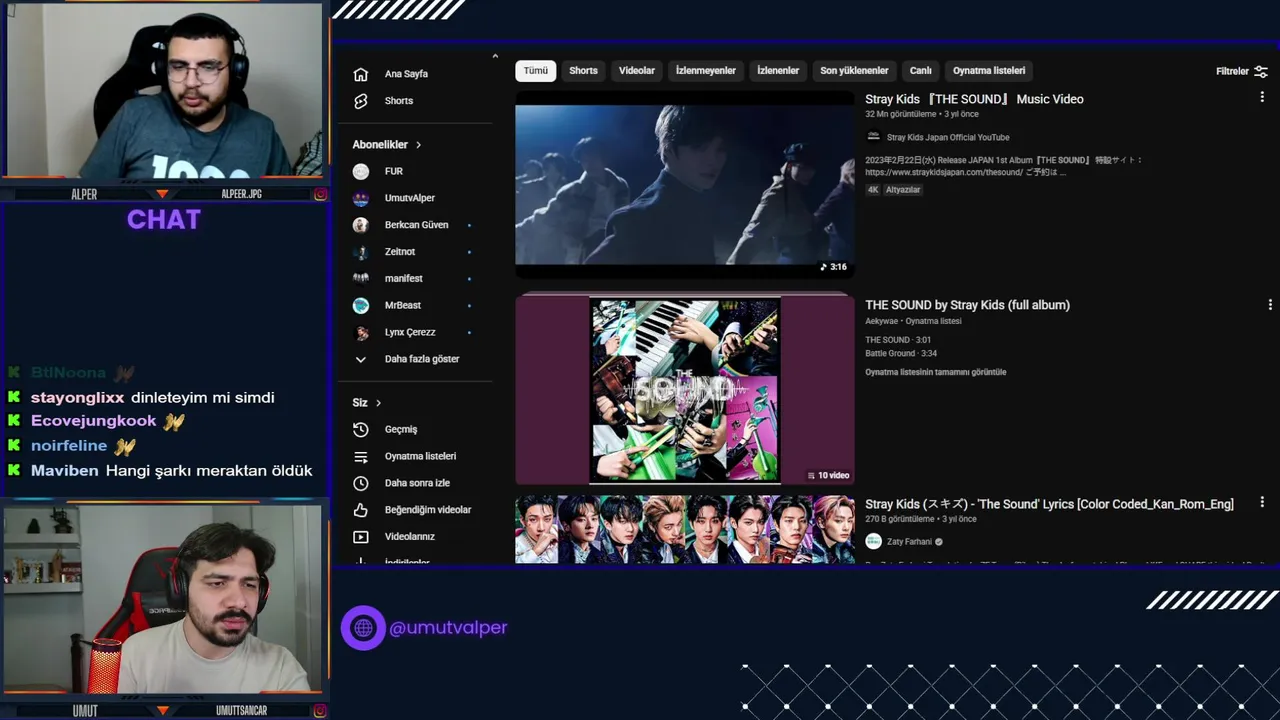Click Stray Kids Japan Official YouTube avatar

click(873, 137)
